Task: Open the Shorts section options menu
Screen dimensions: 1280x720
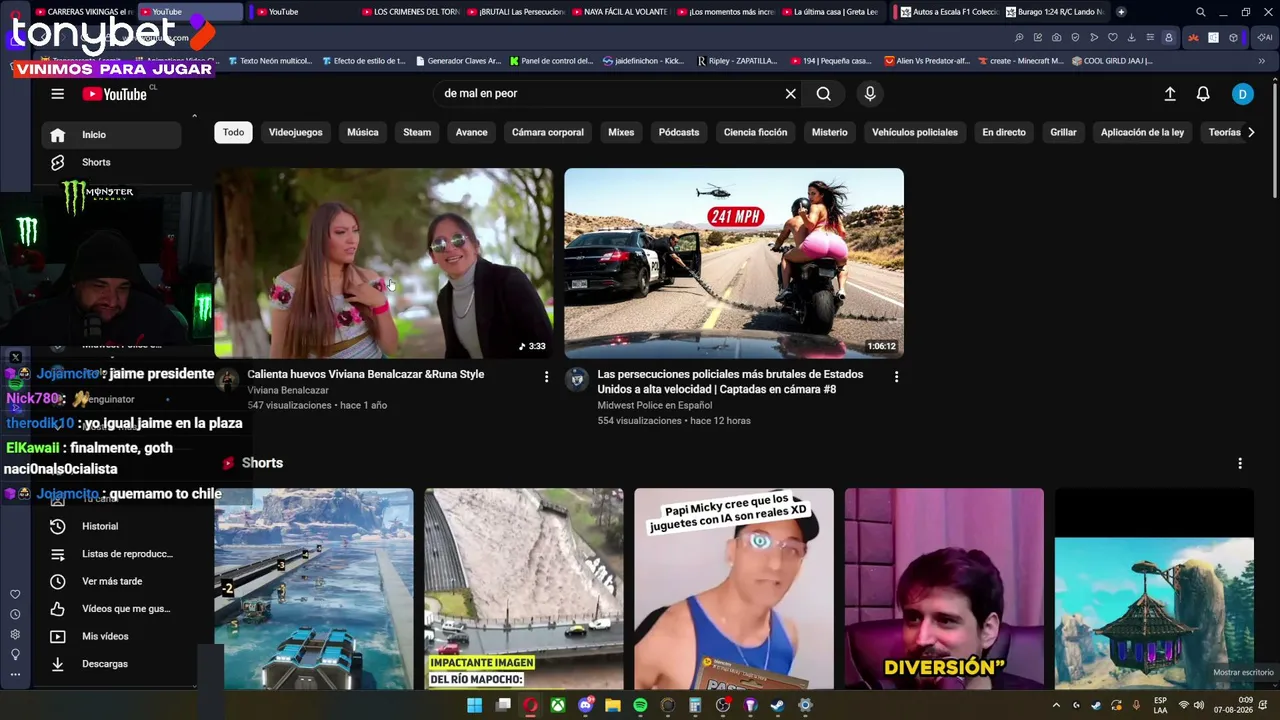Action: click(1240, 463)
